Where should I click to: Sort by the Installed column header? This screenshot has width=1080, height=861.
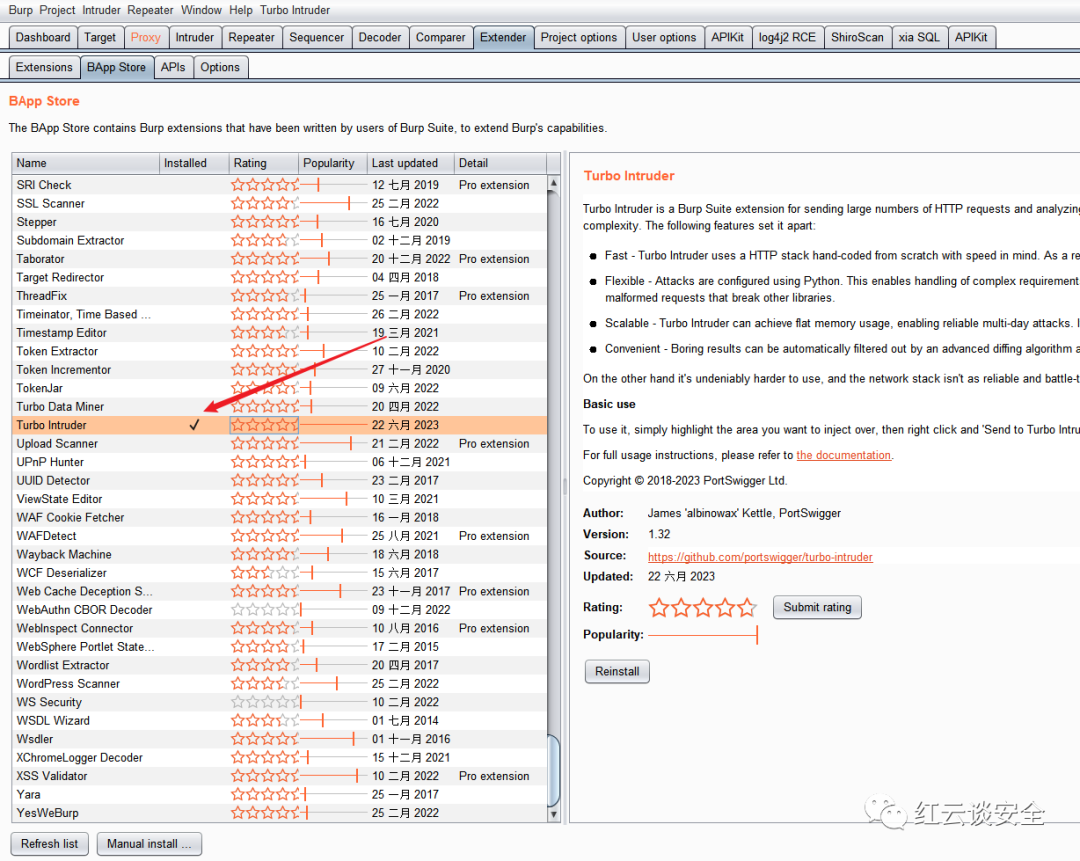click(x=194, y=163)
